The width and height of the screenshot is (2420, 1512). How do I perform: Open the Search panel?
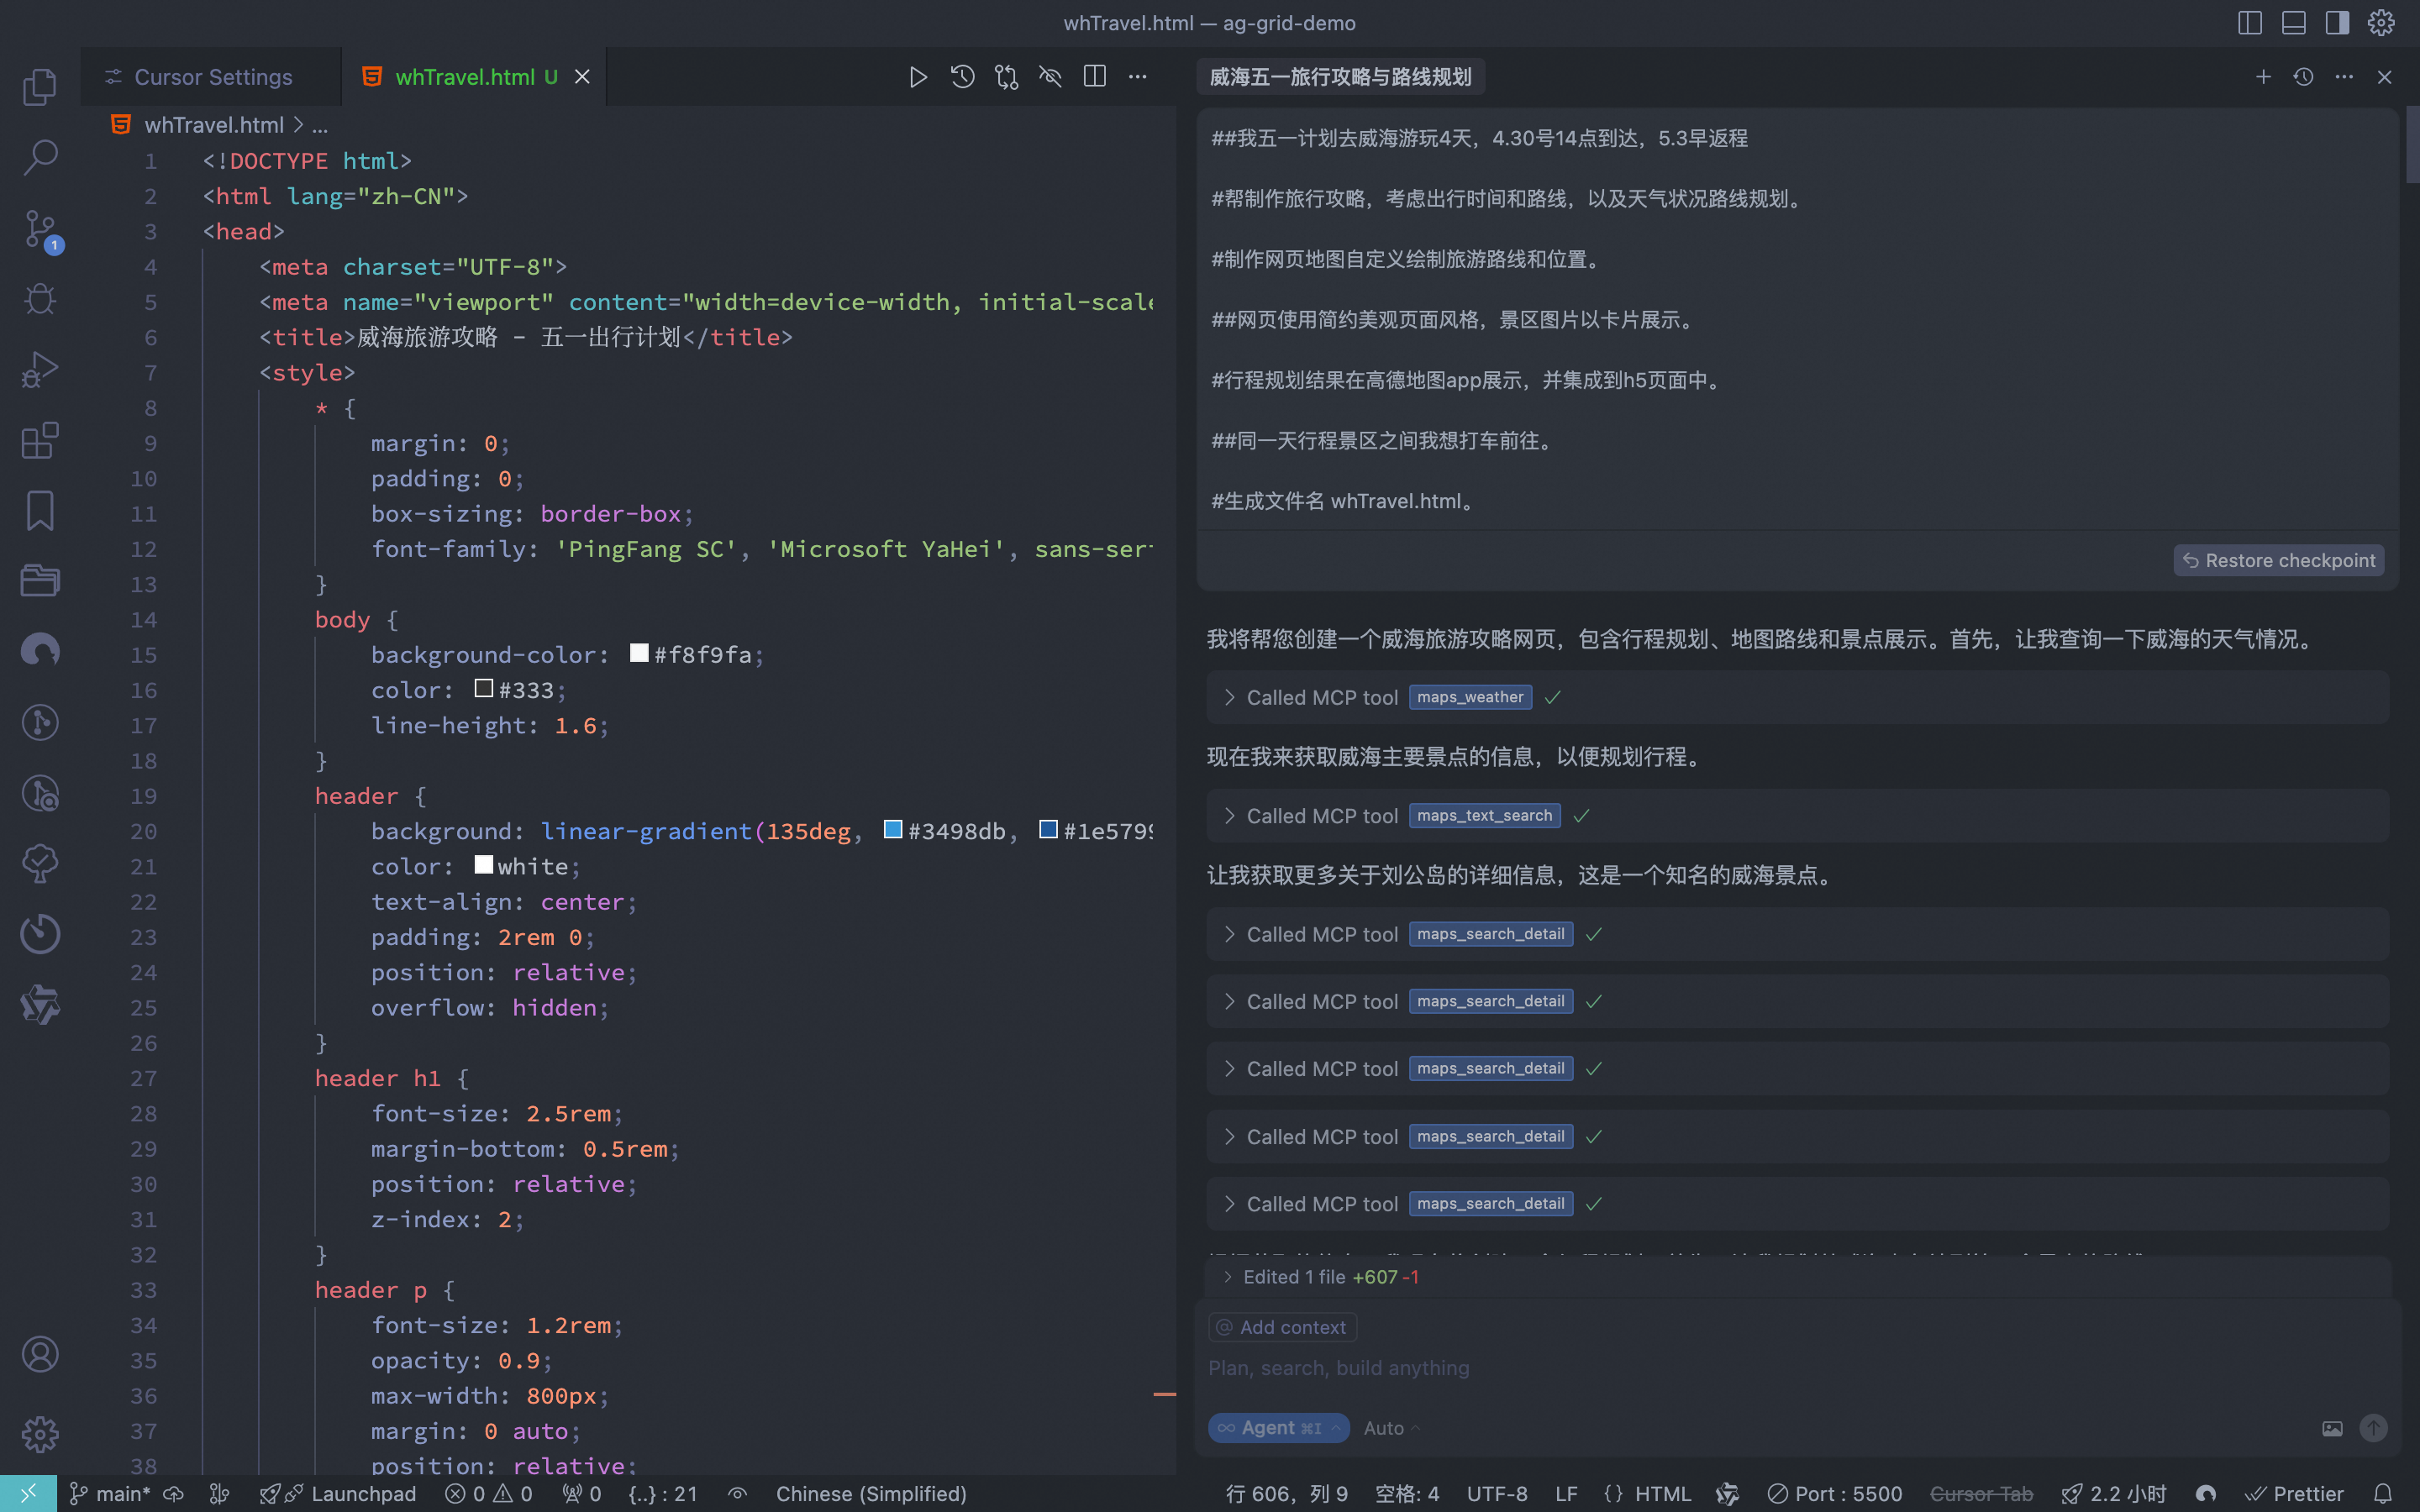[x=40, y=157]
